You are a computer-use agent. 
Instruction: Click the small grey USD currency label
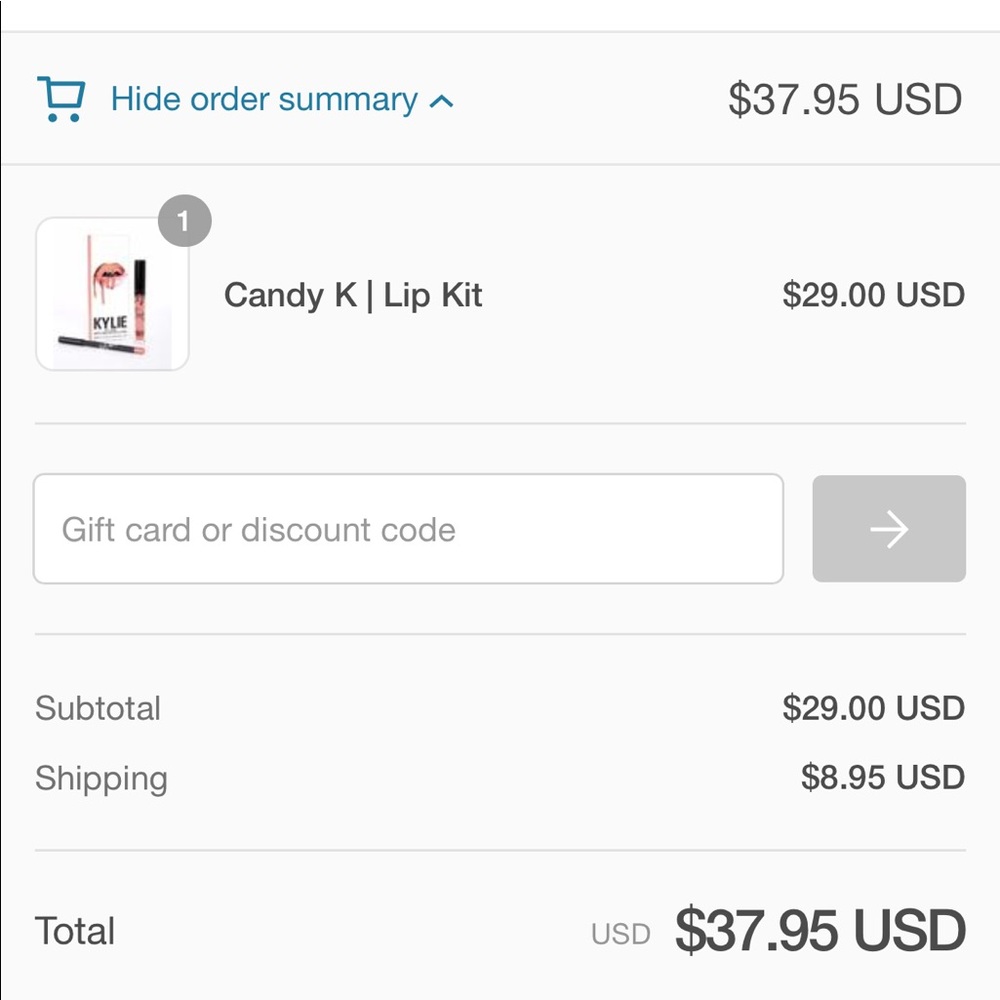(x=620, y=934)
